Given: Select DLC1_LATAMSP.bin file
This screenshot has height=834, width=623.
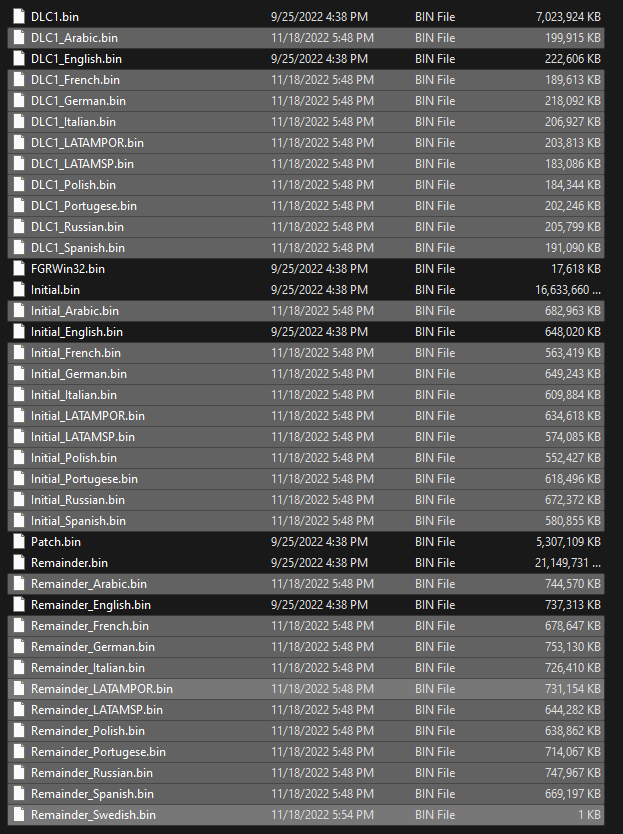Looking at the screenshot, I should point(306,164).
